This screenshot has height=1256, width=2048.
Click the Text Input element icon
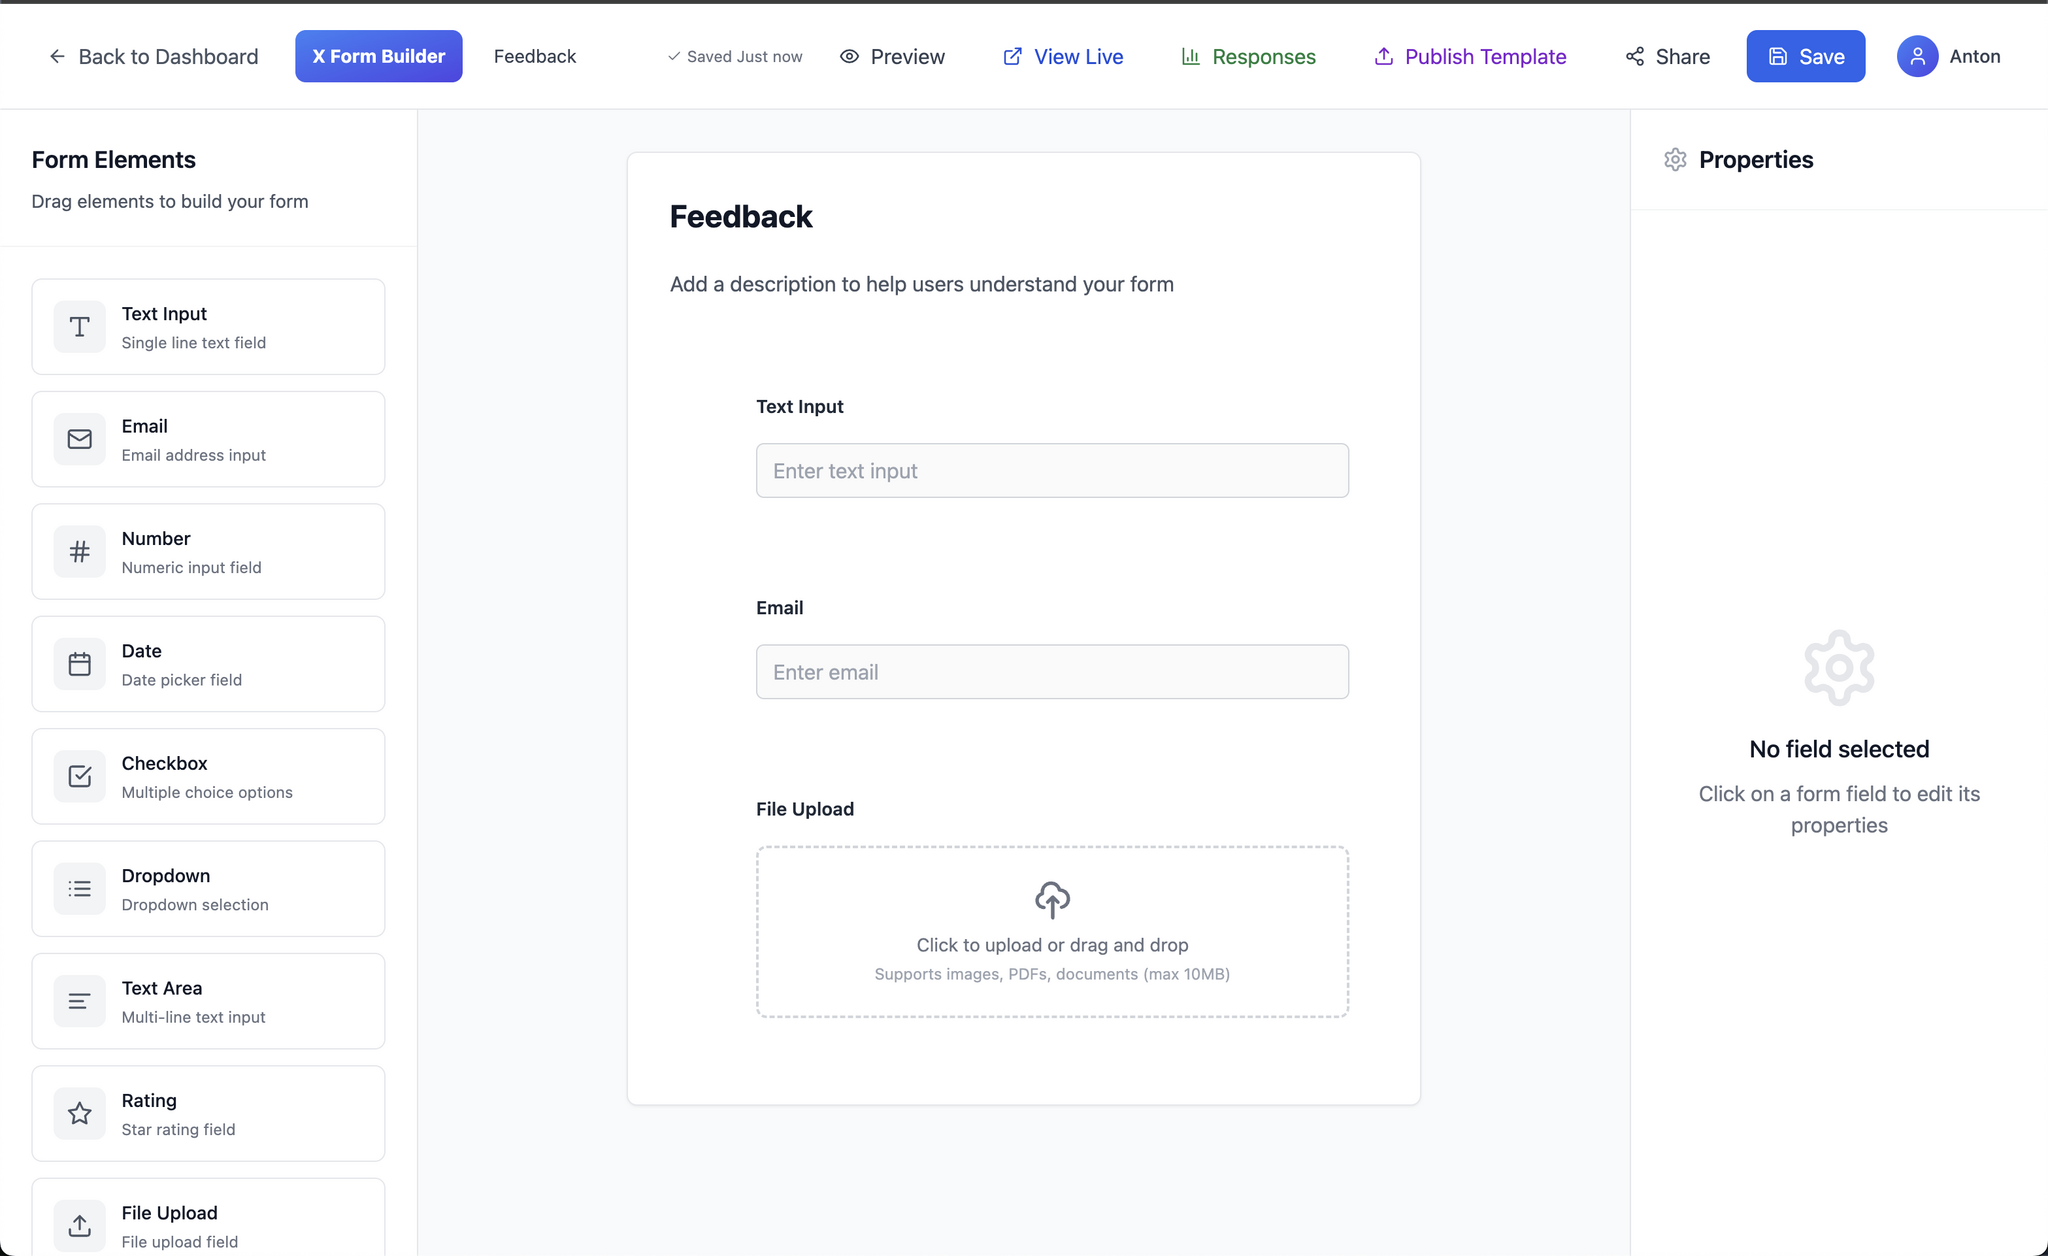click(x=79, y=327)
